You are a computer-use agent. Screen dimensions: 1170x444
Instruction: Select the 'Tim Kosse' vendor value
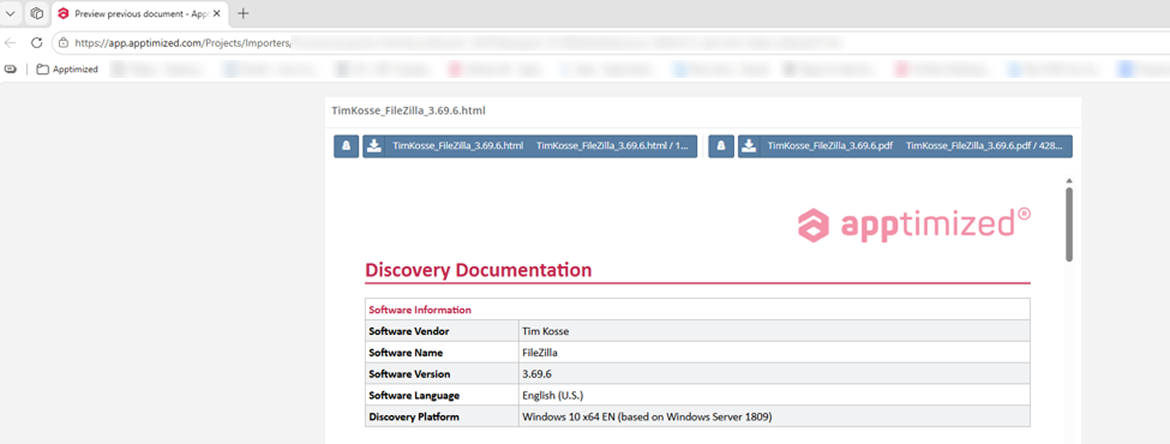click(545, 331)
